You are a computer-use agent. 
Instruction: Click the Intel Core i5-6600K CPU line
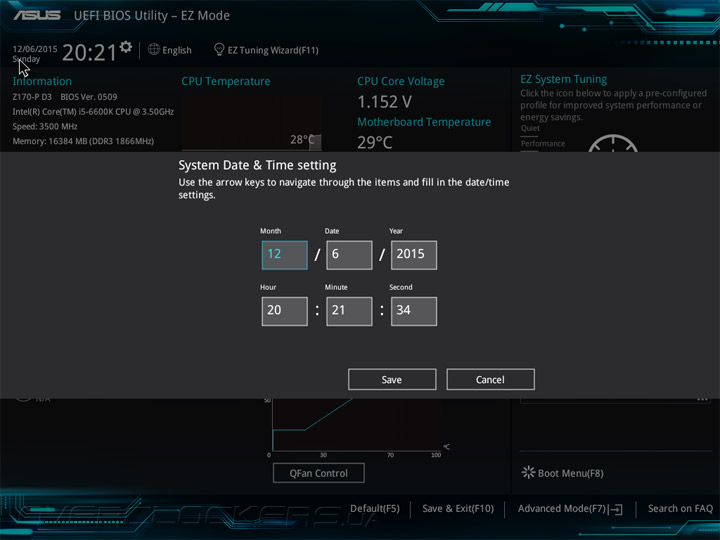coord(93,112)
